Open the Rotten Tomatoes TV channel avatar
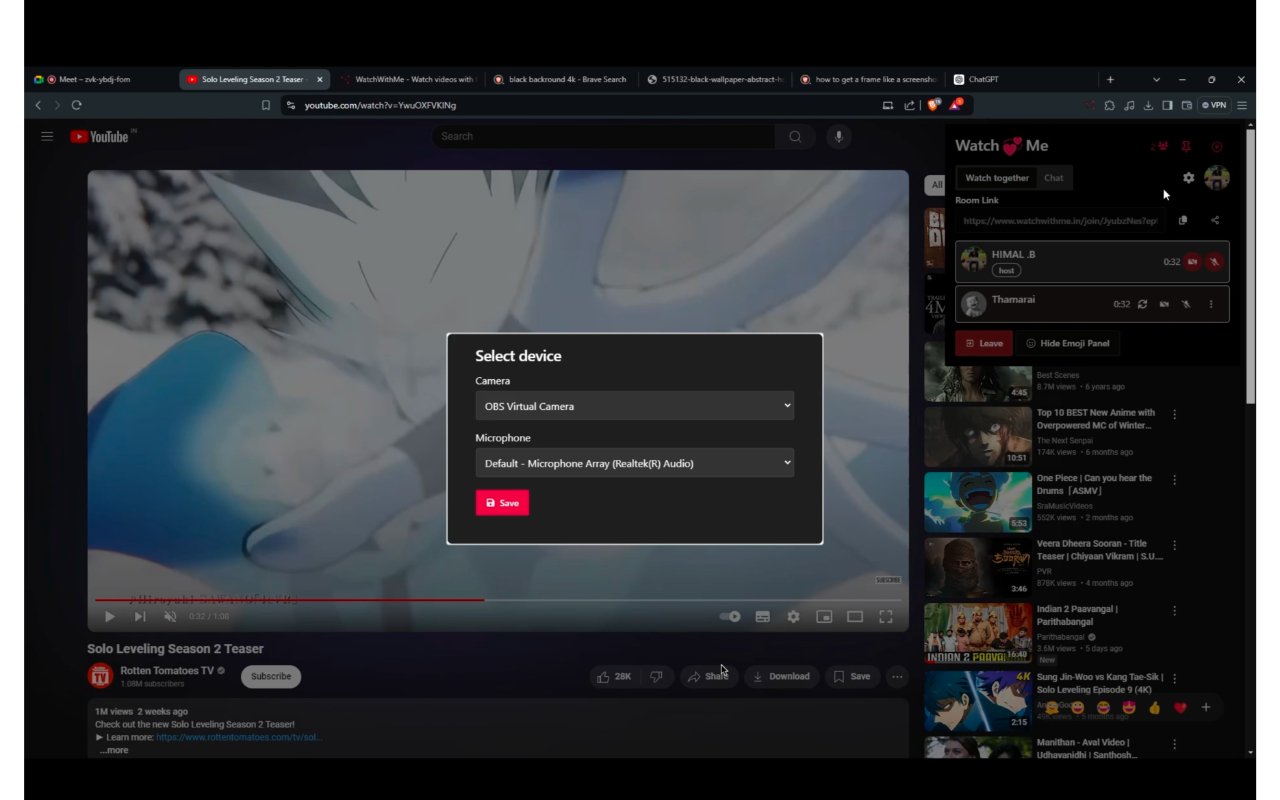This screenshot has height=800, width=1280. 100,677
